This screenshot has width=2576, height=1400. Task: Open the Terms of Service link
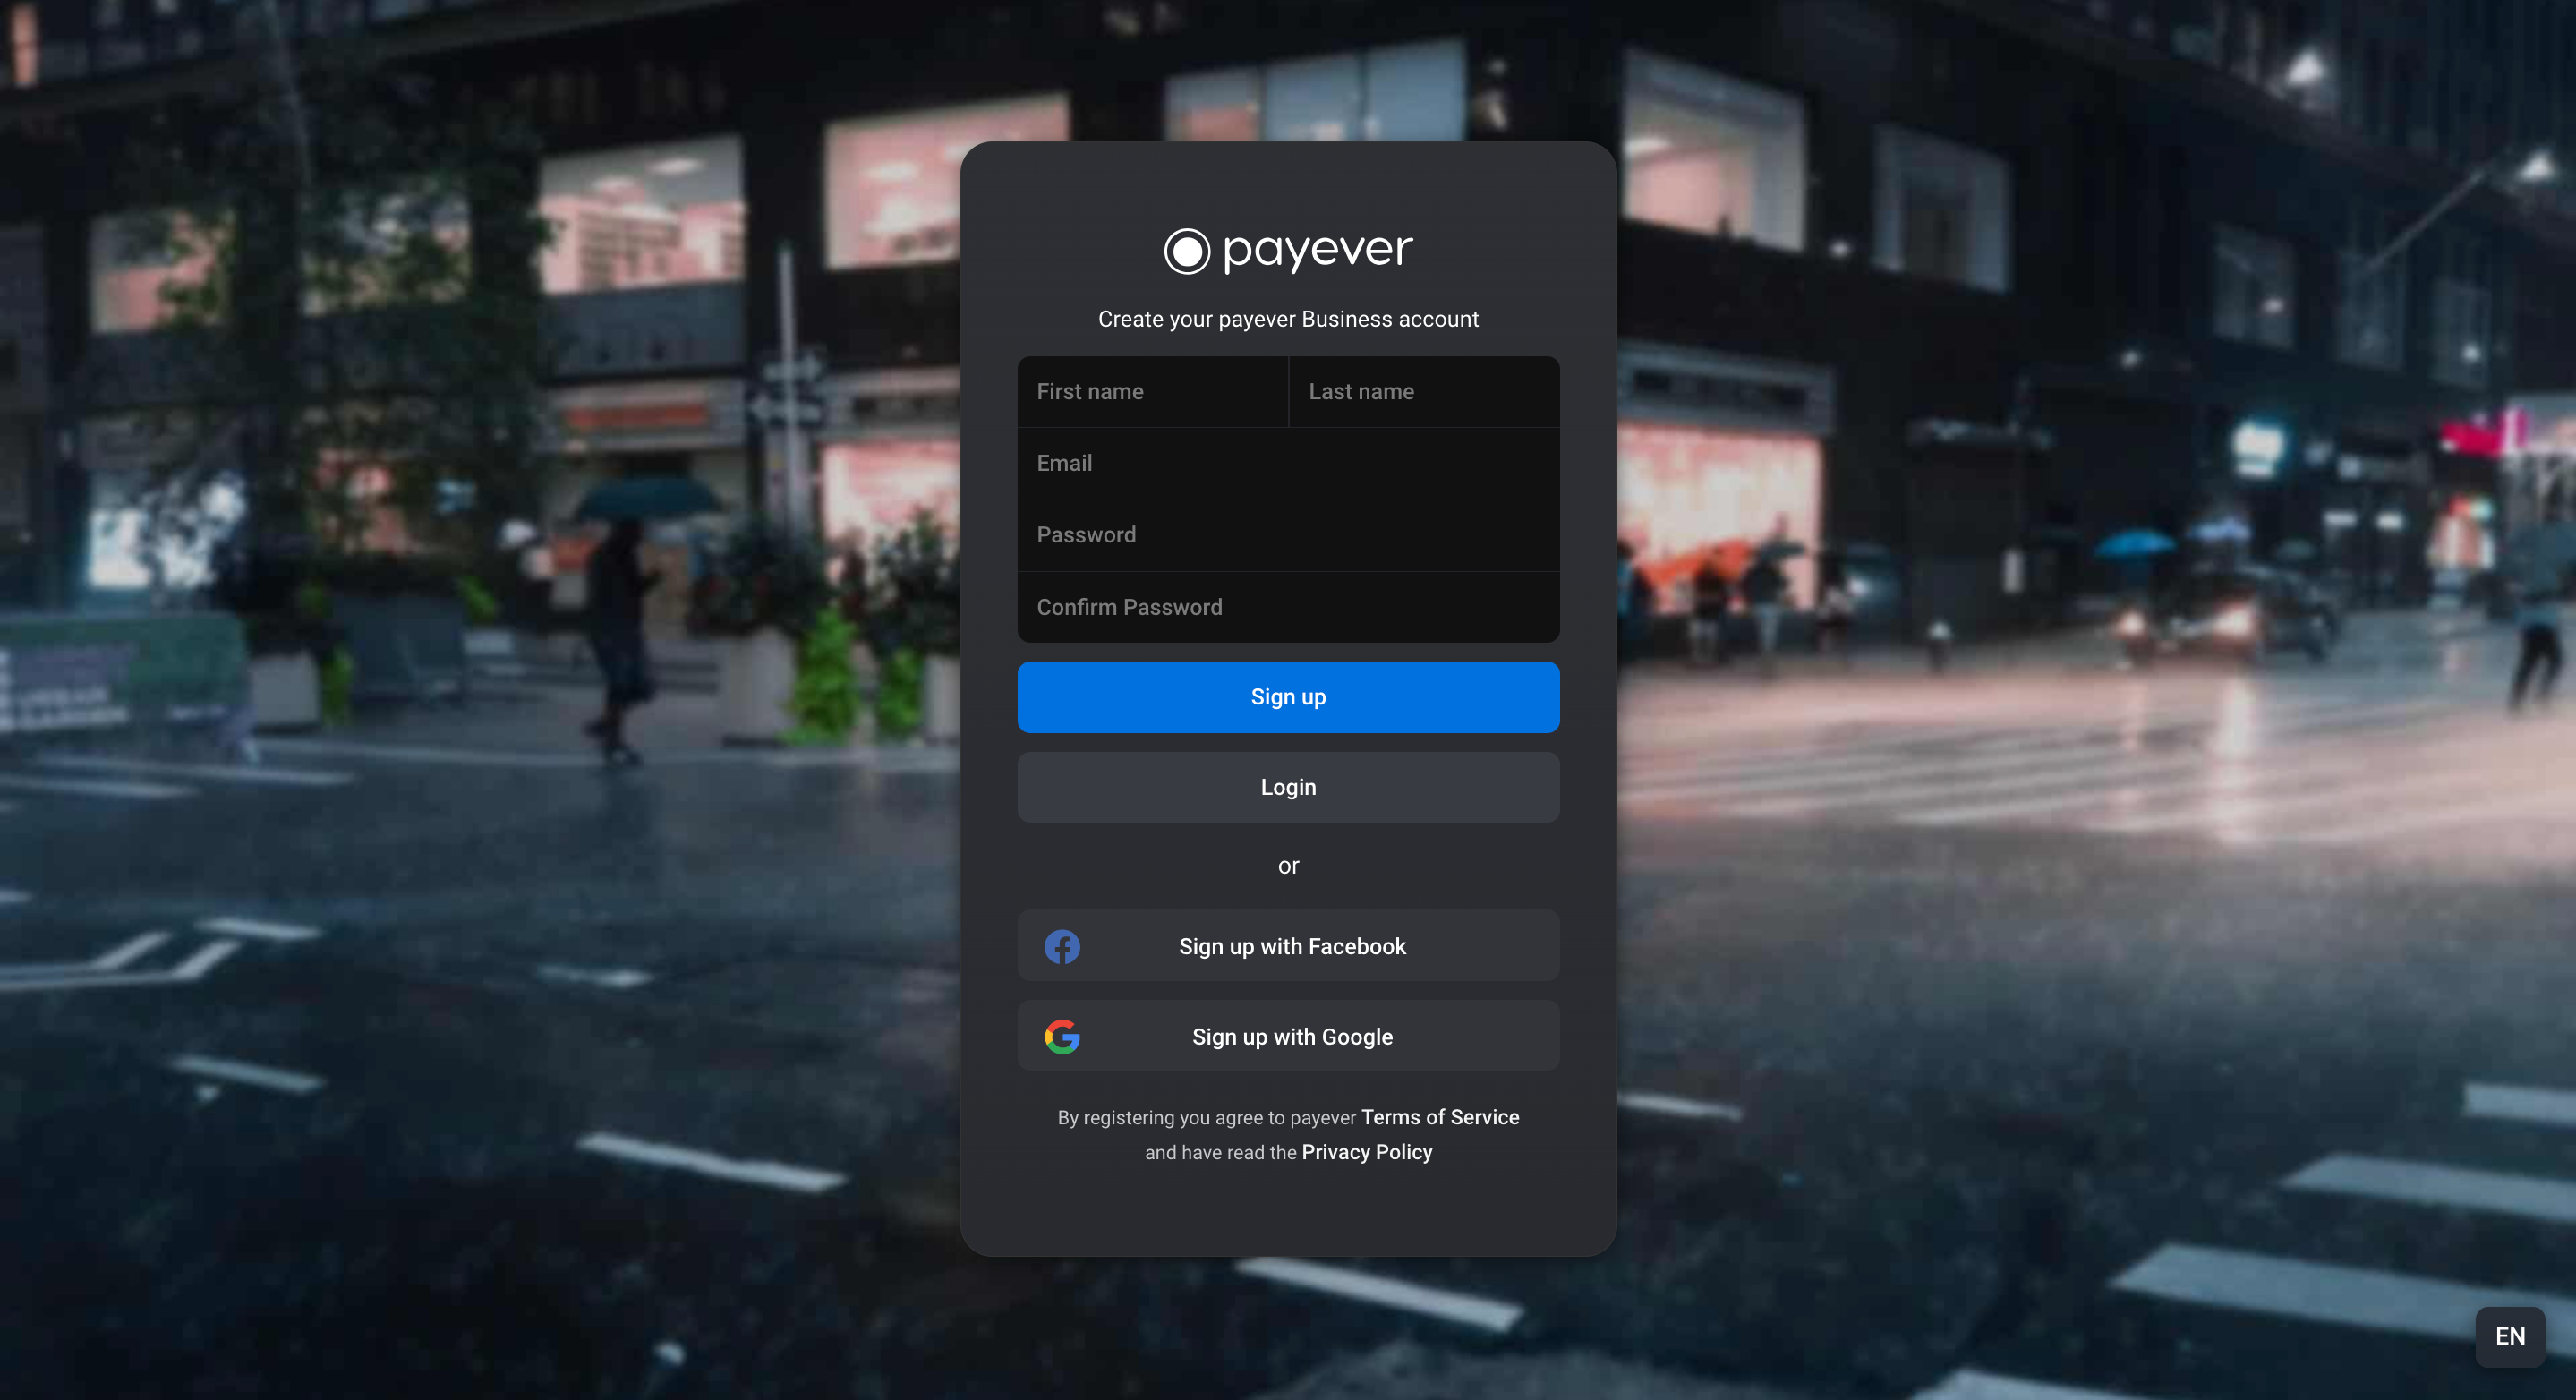[1440, 1117]
